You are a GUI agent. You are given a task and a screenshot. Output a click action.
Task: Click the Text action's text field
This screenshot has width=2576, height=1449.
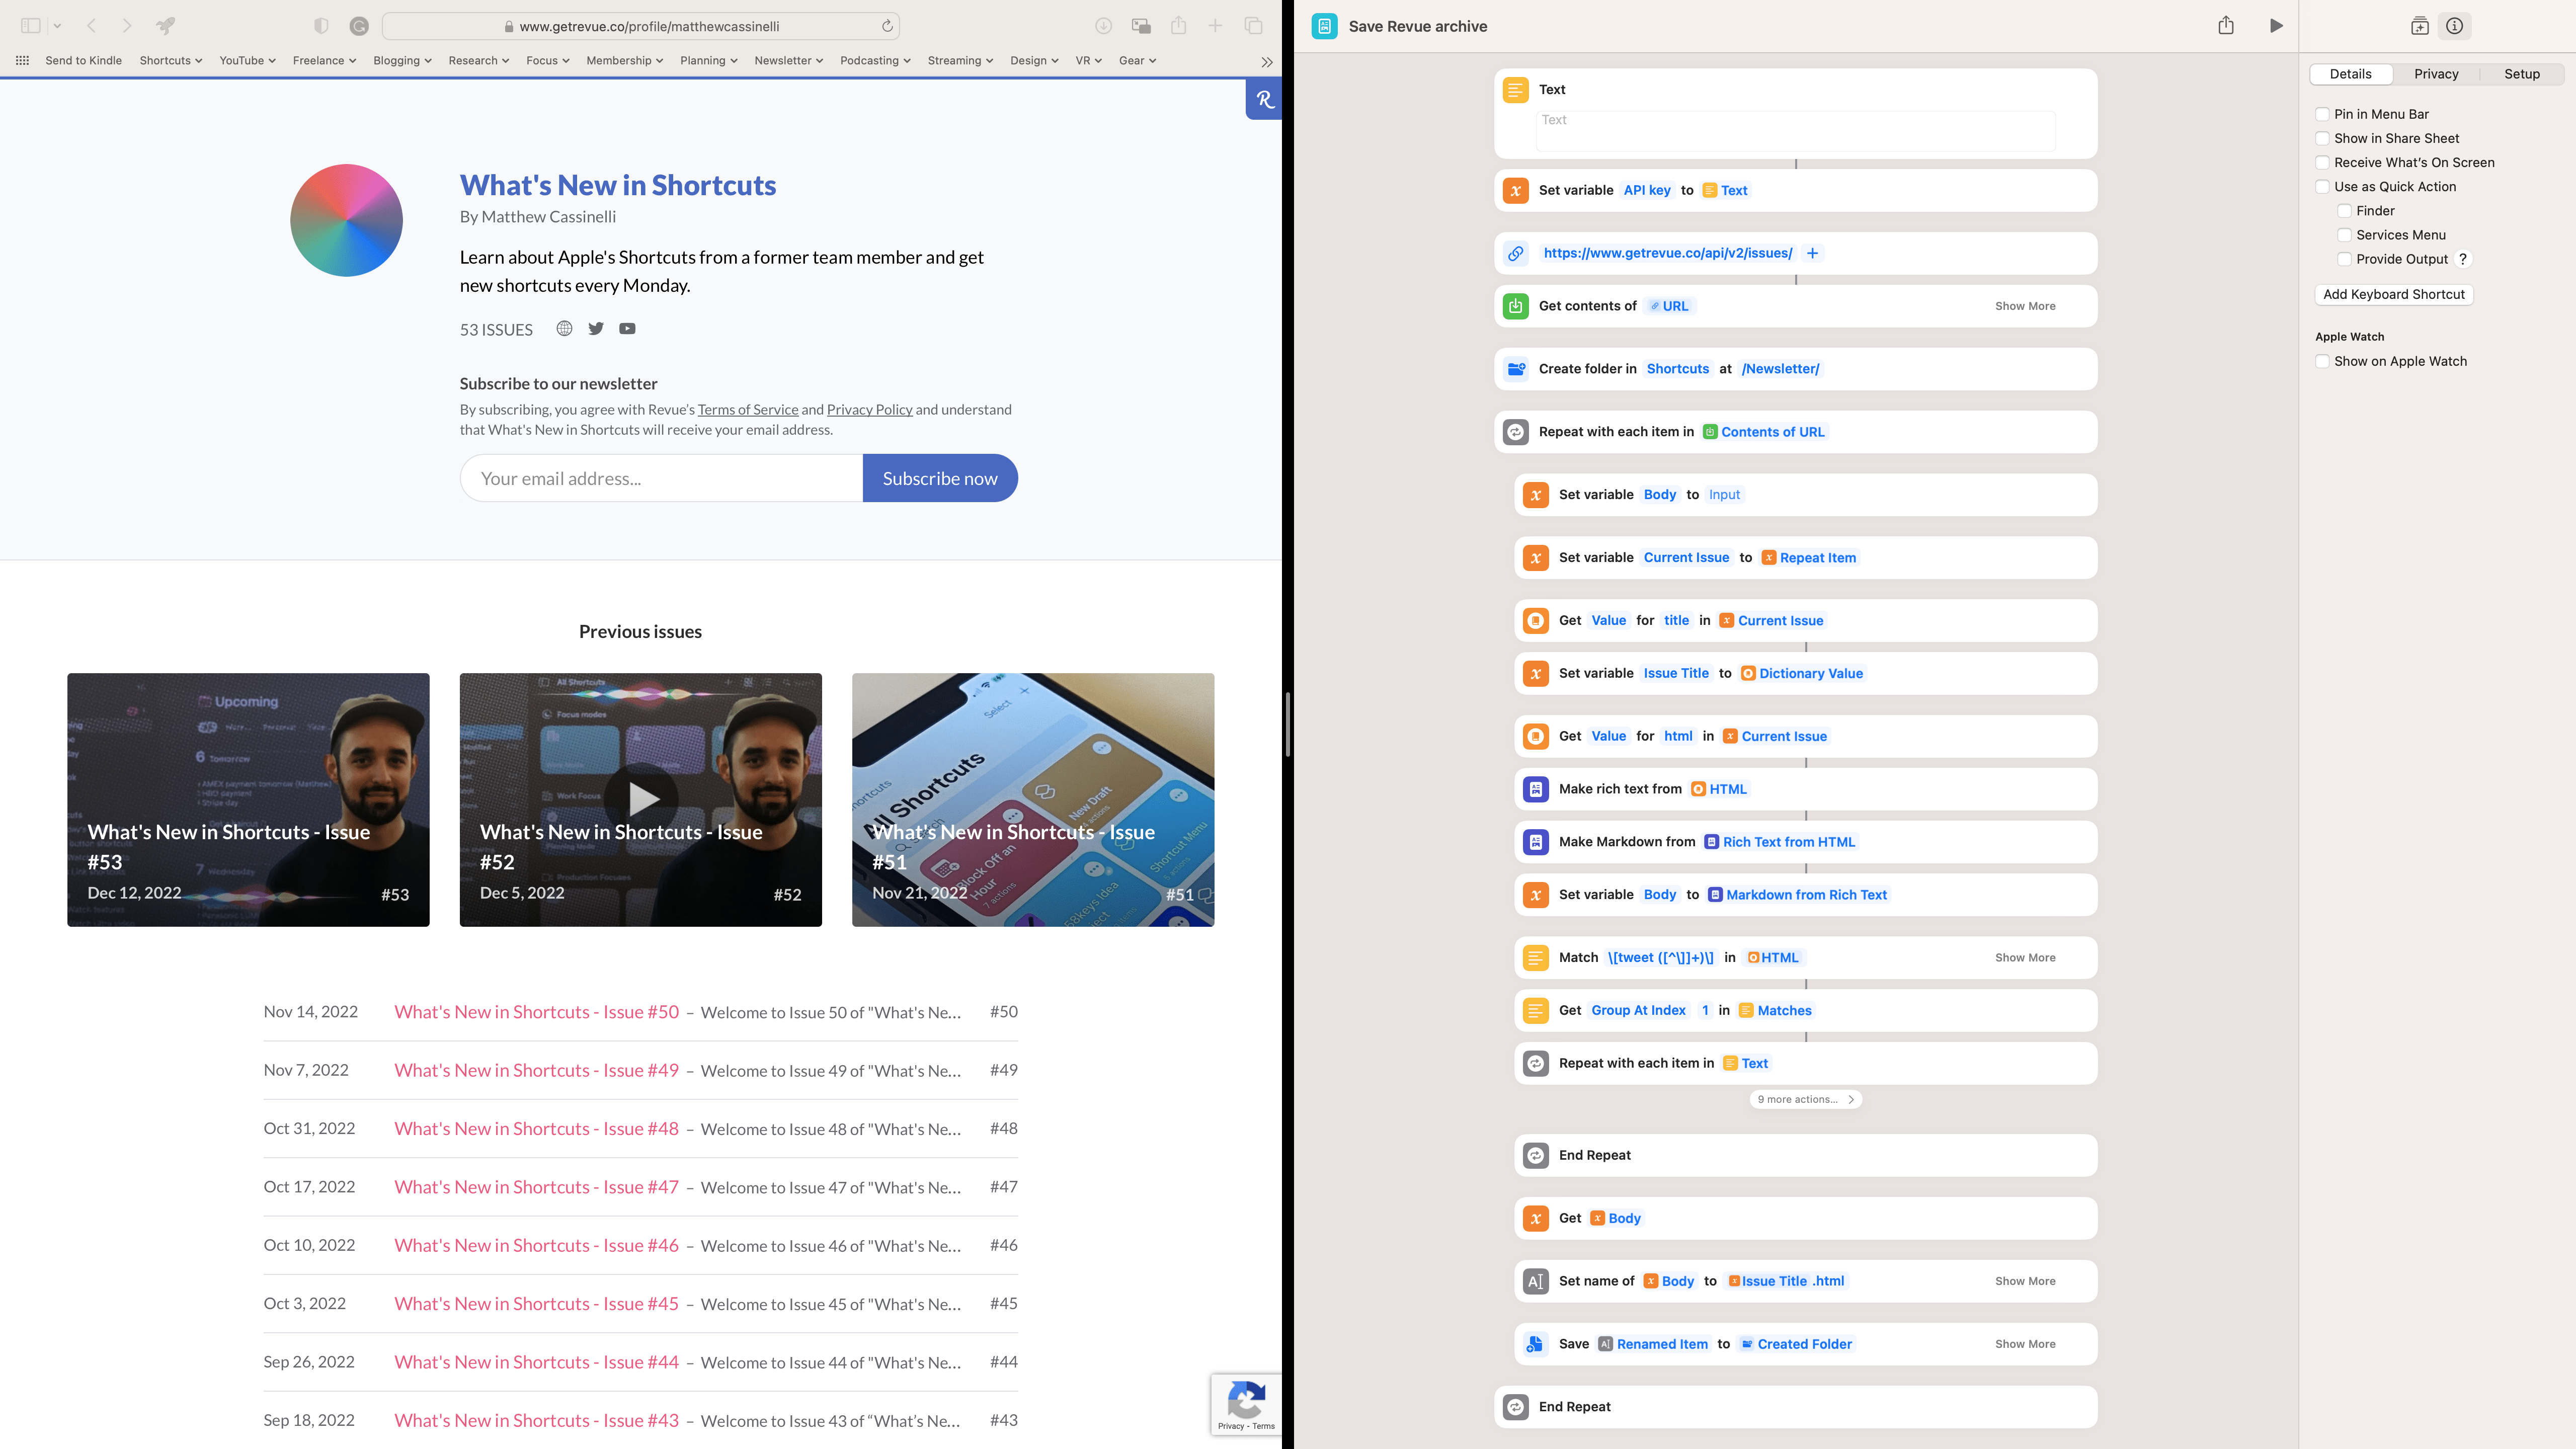(x=1795, y=131)
